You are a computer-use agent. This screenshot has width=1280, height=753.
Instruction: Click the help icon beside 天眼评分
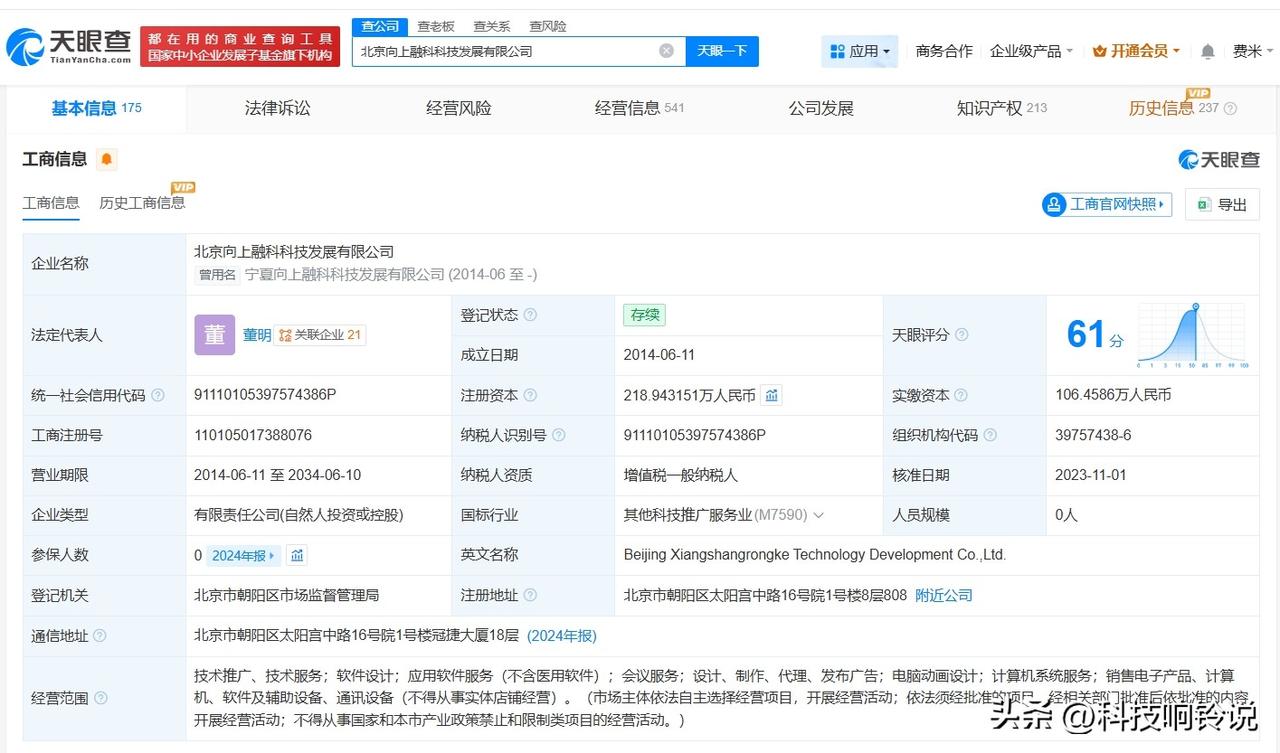pos(961,335)
